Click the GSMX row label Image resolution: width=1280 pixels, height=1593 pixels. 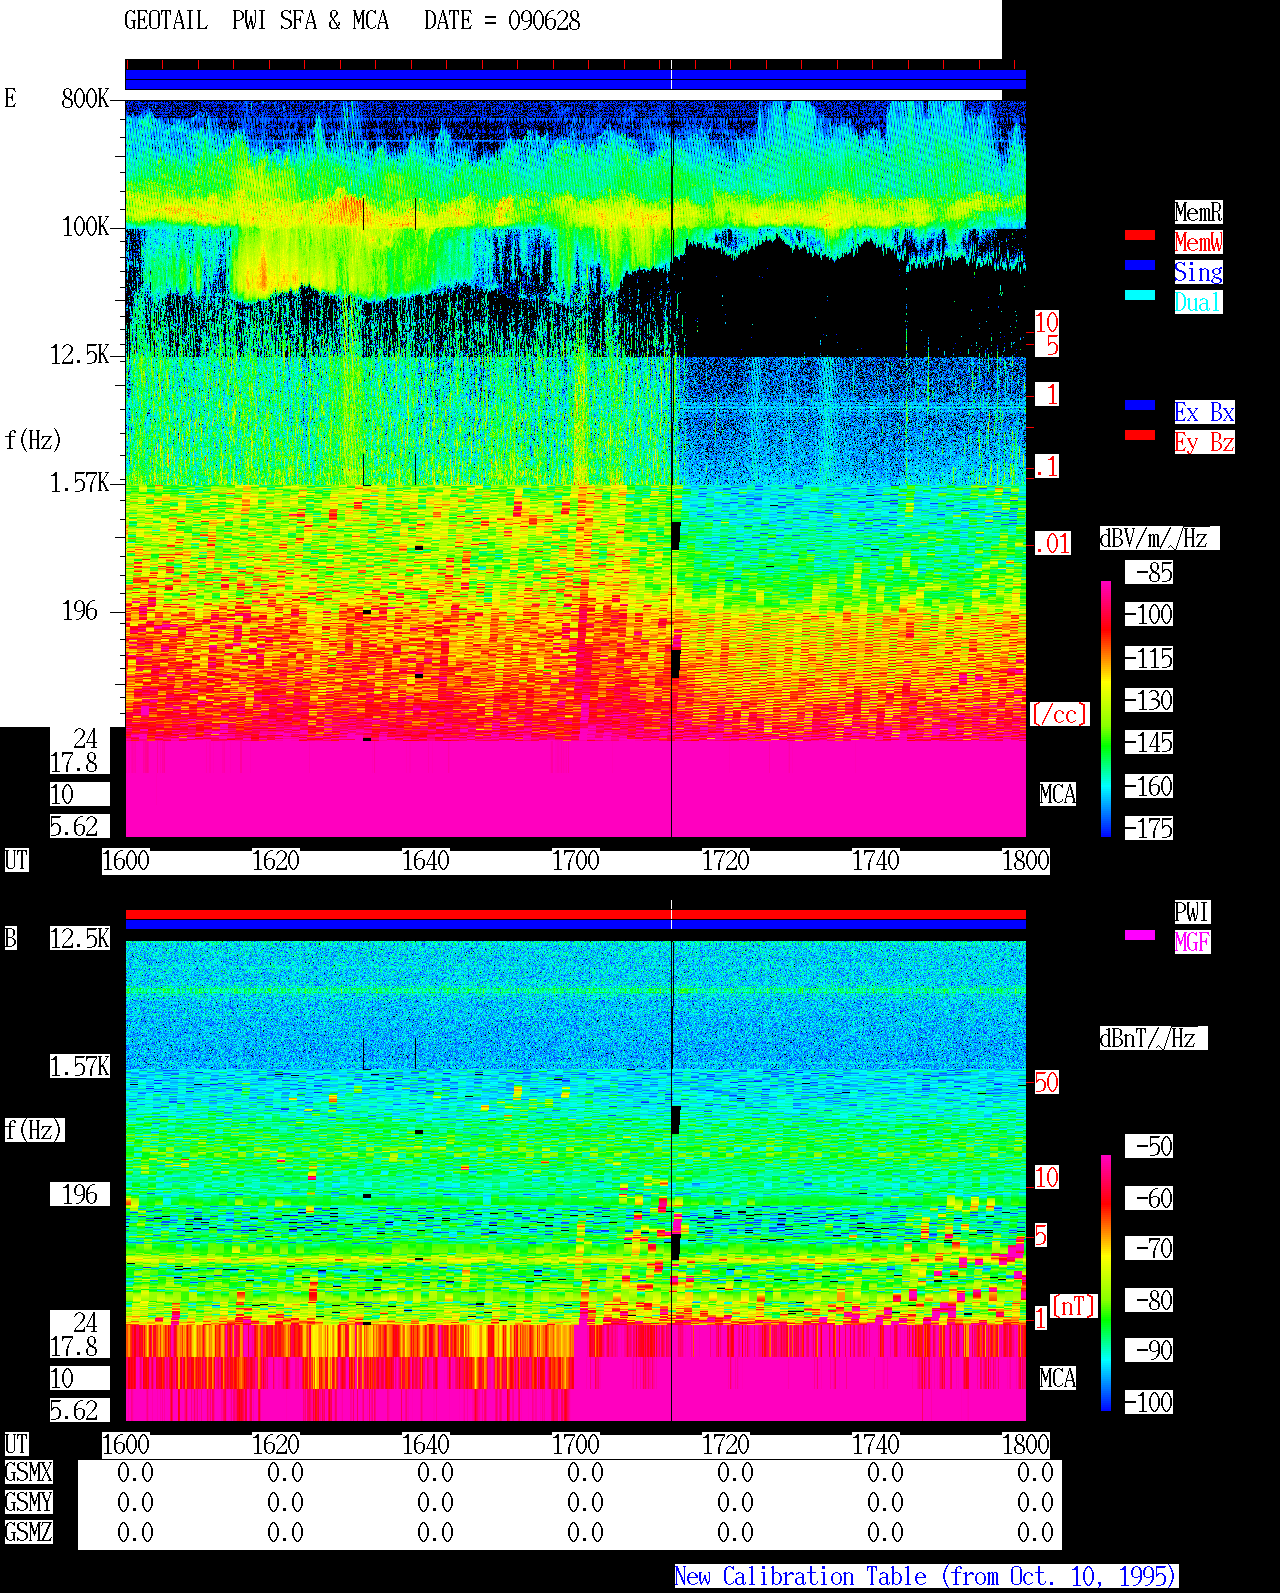pyautogui.click(x=28, y=1473)
